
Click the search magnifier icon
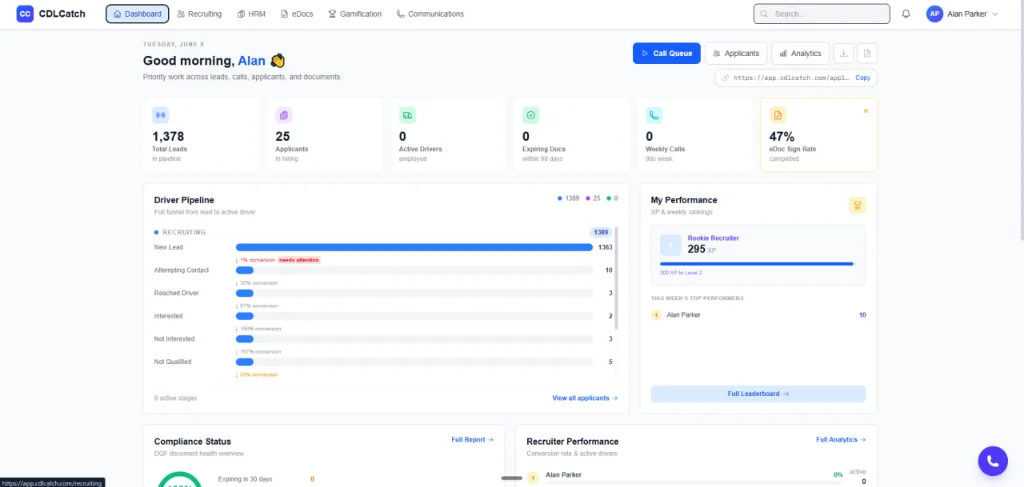tap(764, 14)
